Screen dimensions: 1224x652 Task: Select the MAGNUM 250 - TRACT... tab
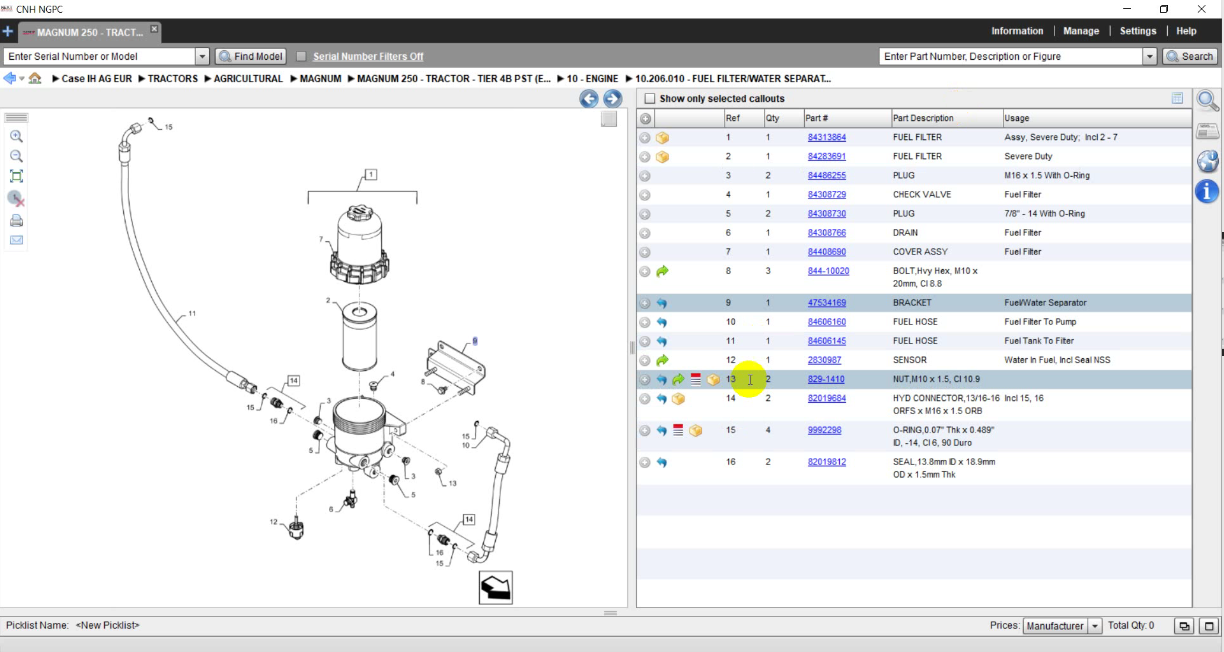pos(89,32)
